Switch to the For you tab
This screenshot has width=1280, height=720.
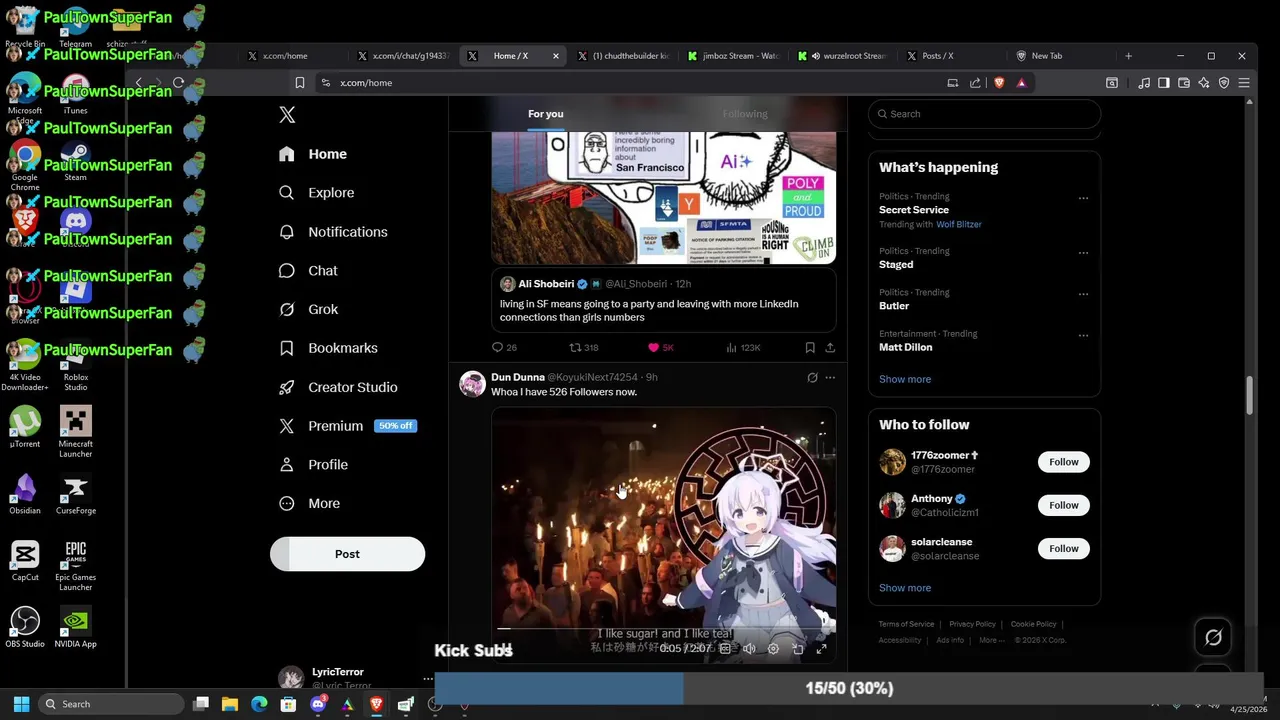(x=546, y=114)
